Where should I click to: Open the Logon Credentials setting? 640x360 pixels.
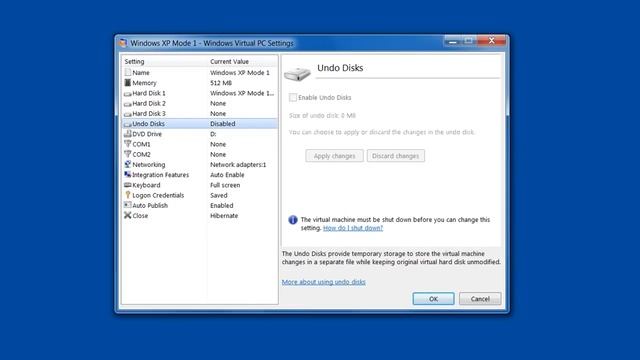(x=200, y=195)
